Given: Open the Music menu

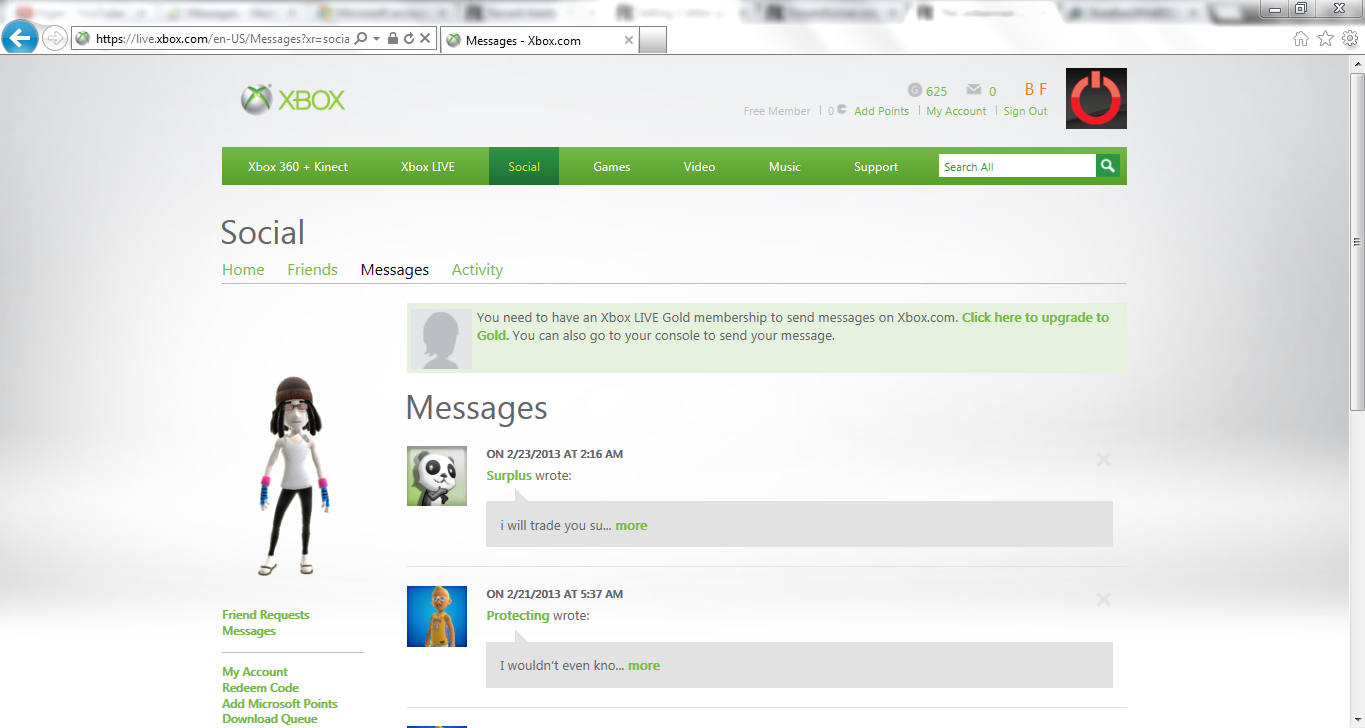Looking at the screenshot, I should (x=784, y=167).
